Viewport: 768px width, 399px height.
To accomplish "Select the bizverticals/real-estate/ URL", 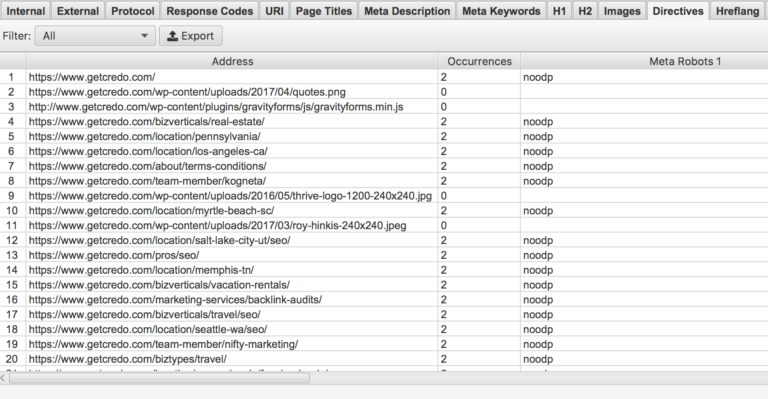I will point(146,121).
